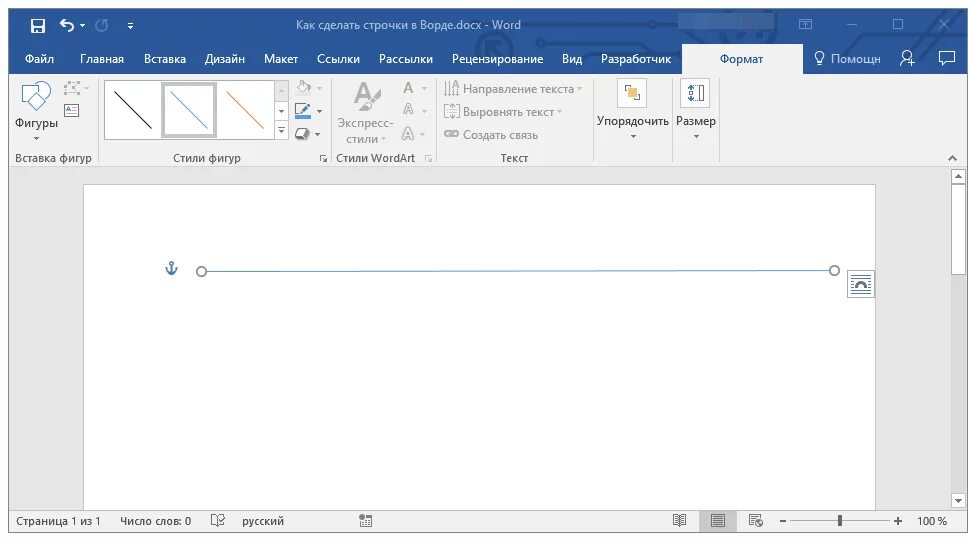Zoom out with the minus button

[783, 521]
